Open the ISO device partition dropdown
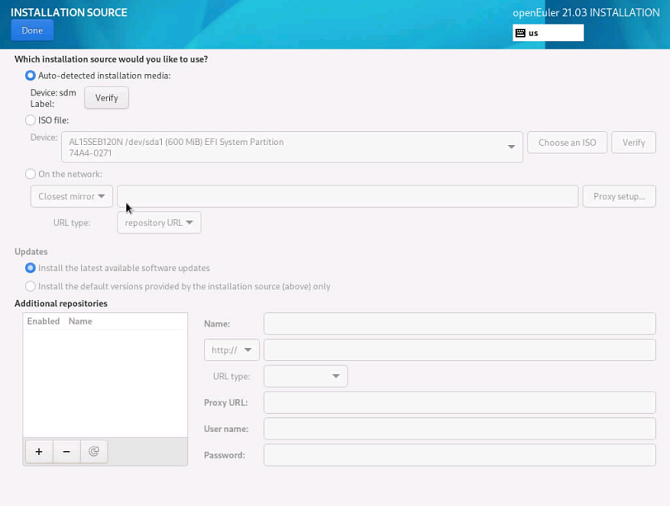The image size is (670, 506). coord(291,147)
